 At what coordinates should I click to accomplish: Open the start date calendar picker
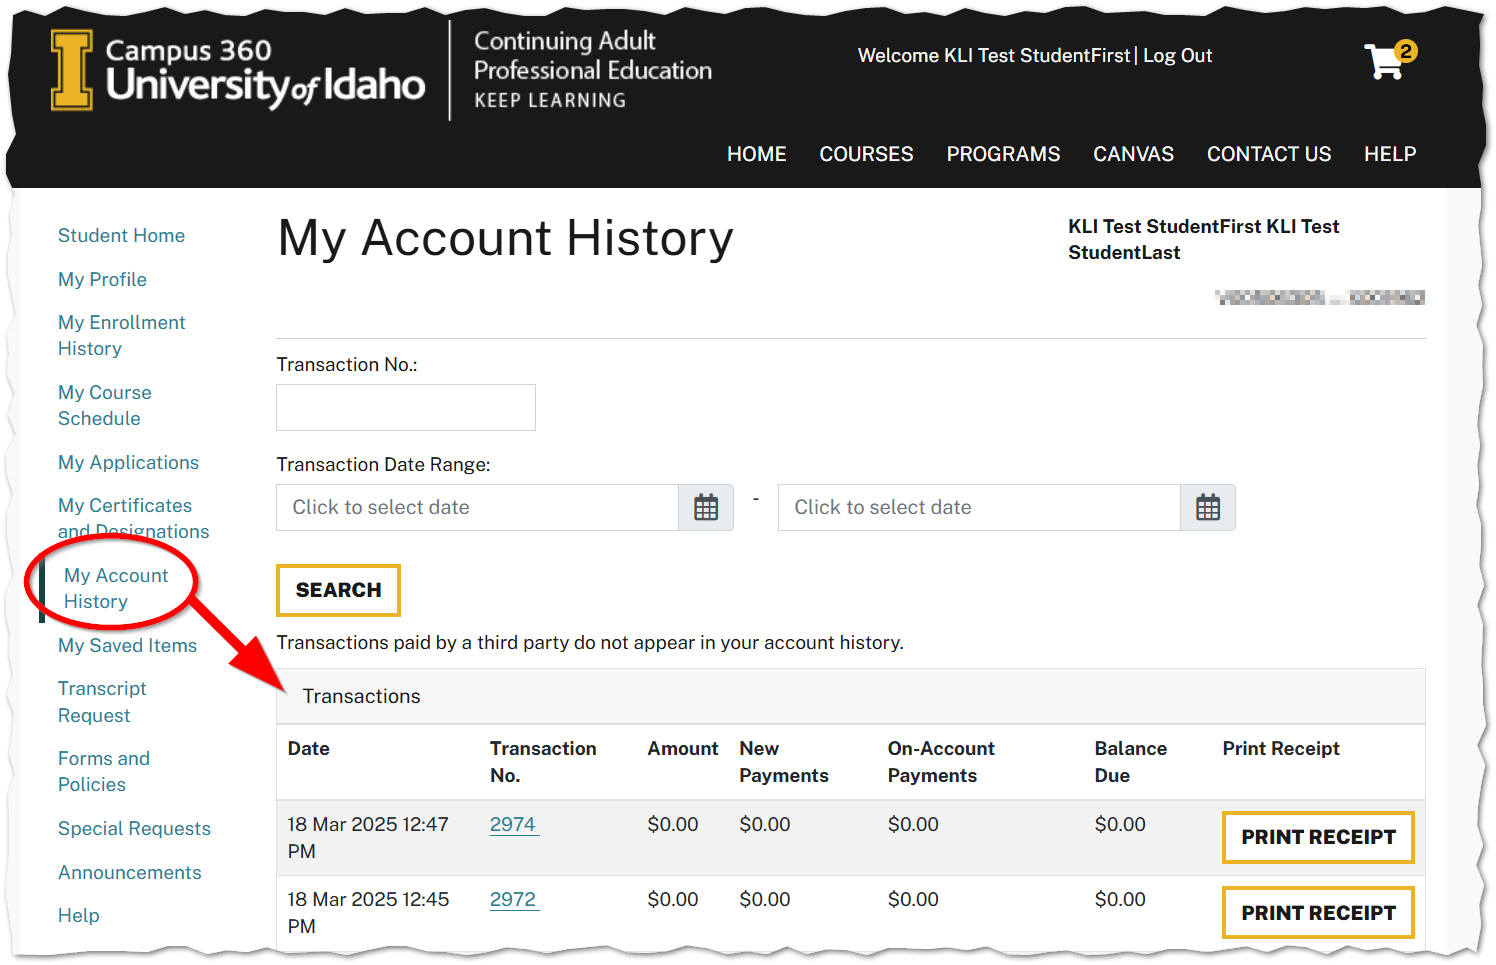[706, 507]
